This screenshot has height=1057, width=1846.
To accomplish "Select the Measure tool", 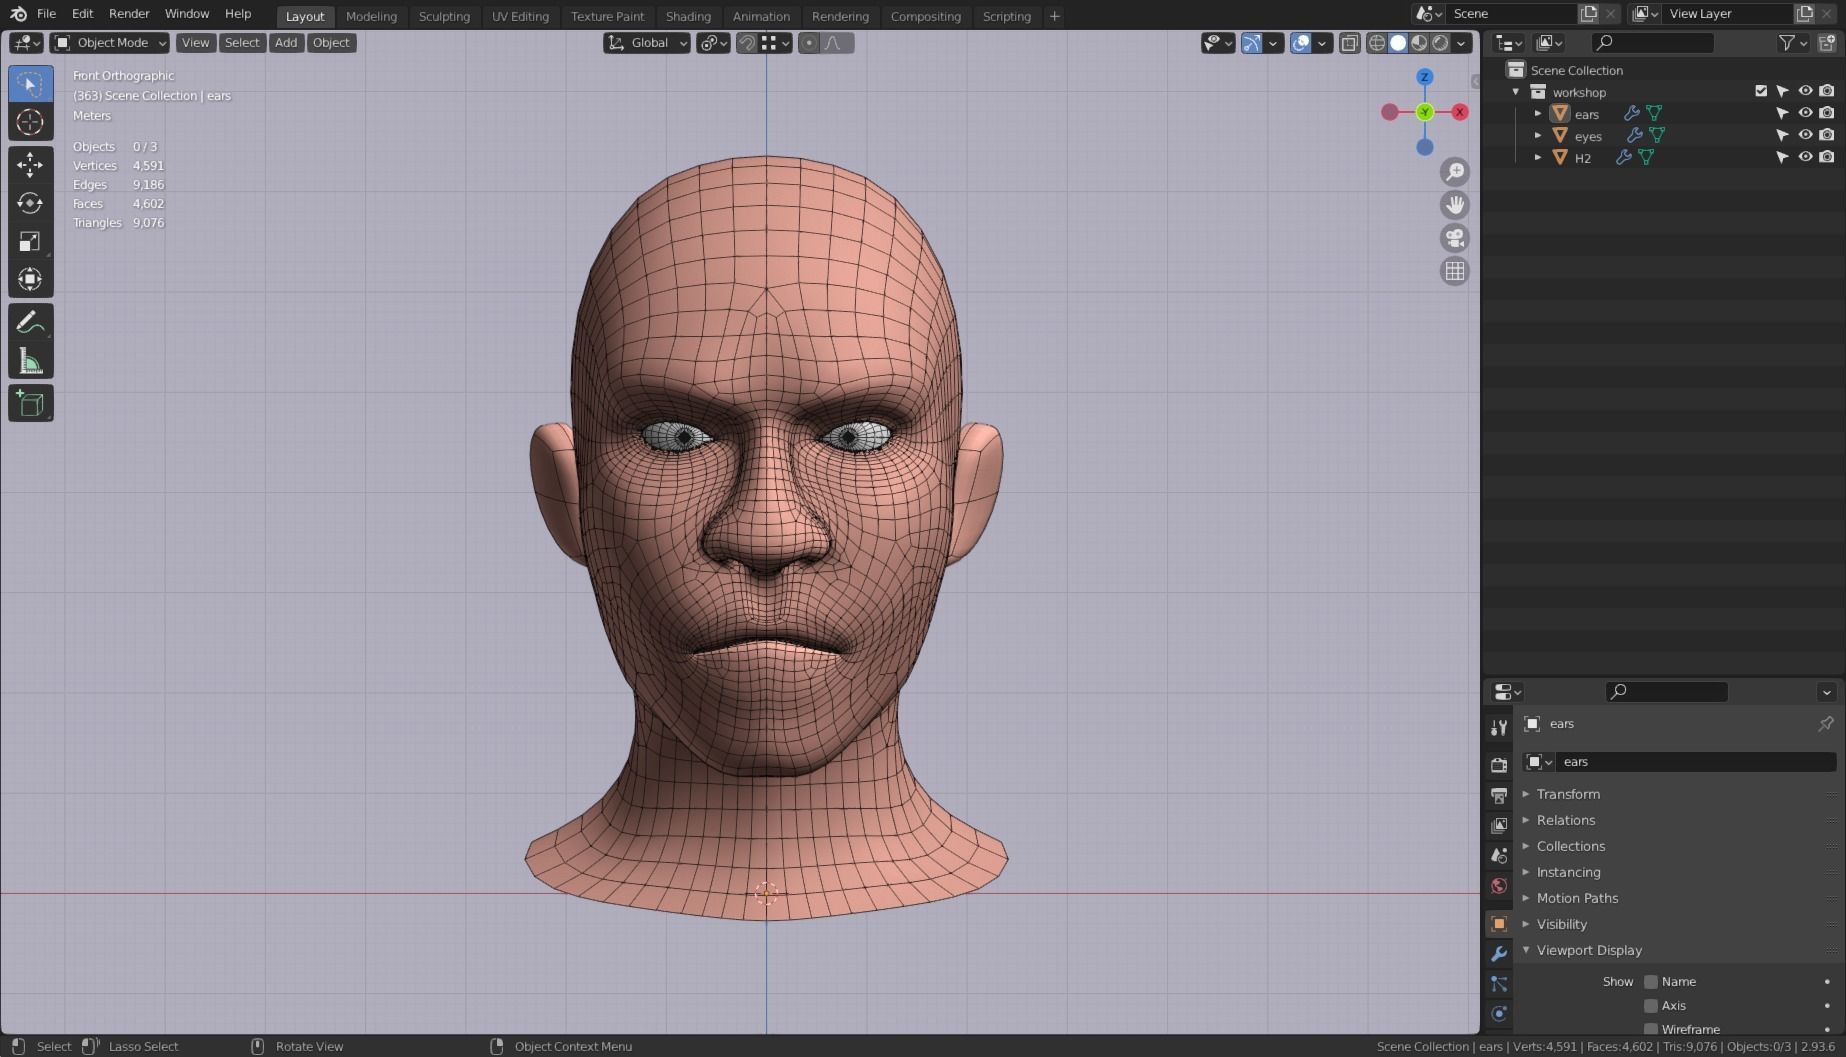I will 30,361.
